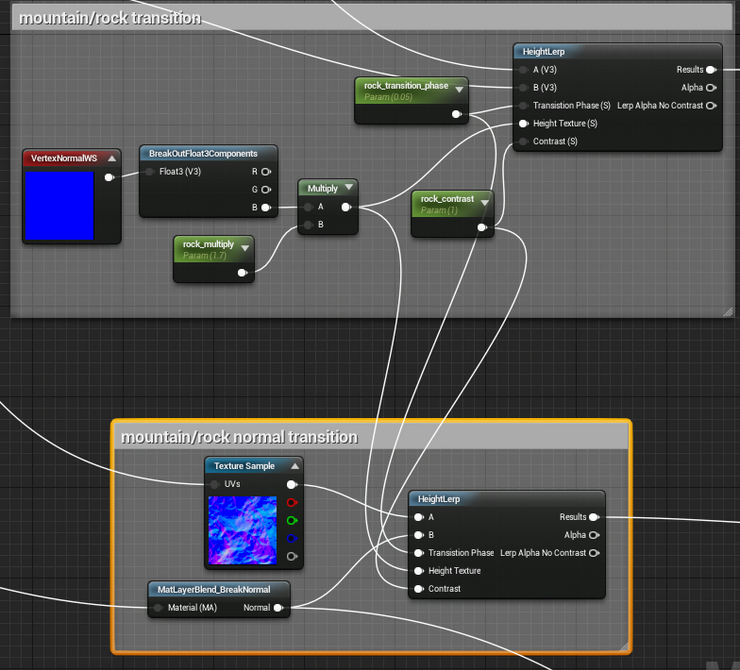The width and height of the screenshot is (740, 670).
Task: Click the Material (MA) input pin
Action: (x=158, y=608)
